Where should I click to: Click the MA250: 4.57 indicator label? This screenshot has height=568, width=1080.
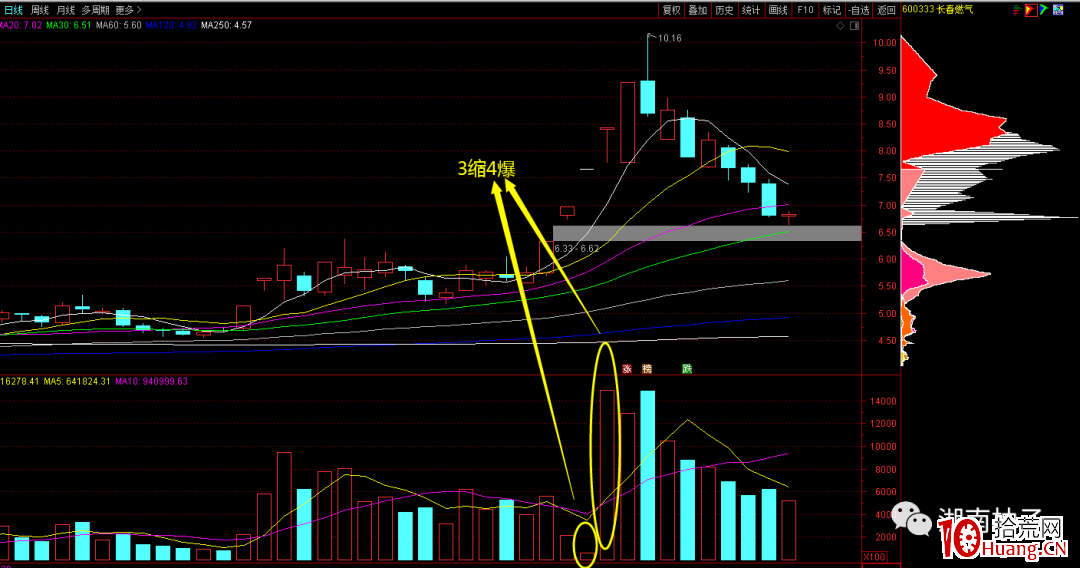coord(226,25)
